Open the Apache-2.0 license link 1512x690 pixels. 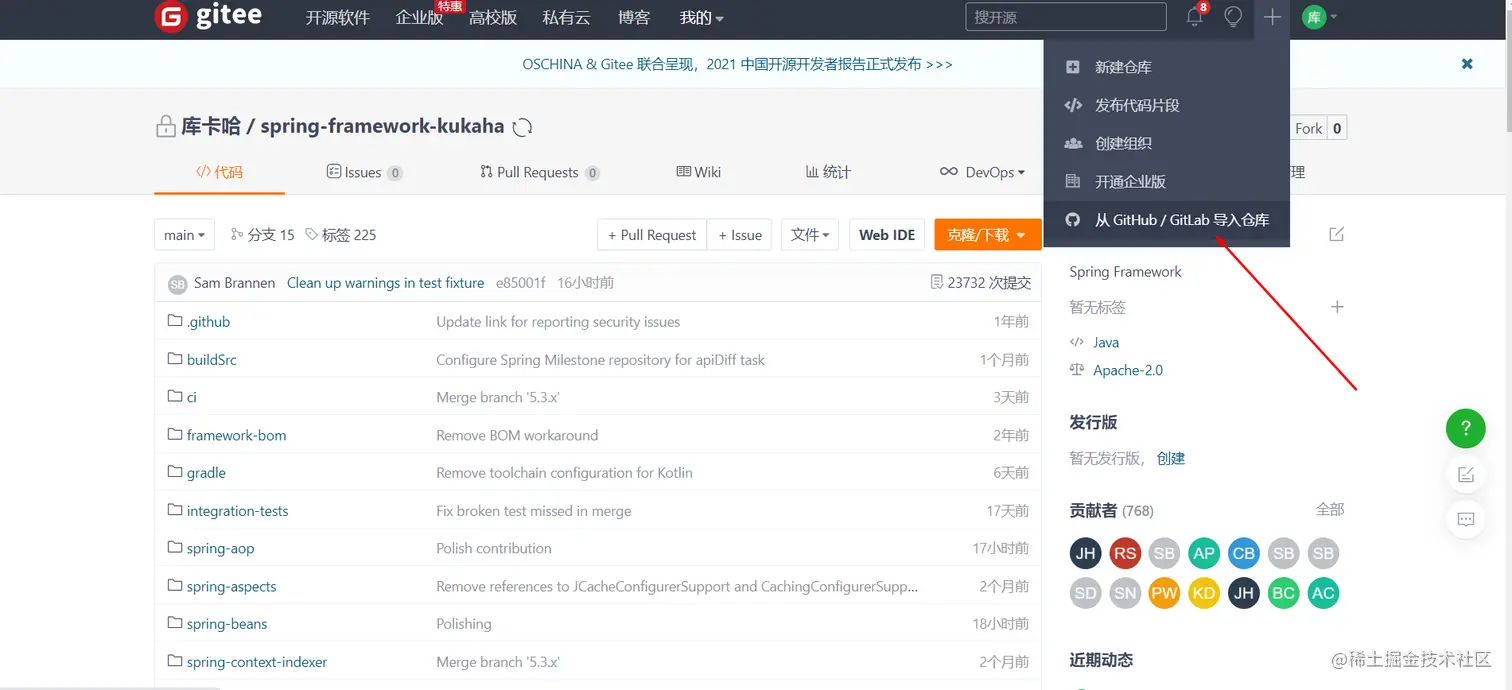click(x=1128, y=370)
